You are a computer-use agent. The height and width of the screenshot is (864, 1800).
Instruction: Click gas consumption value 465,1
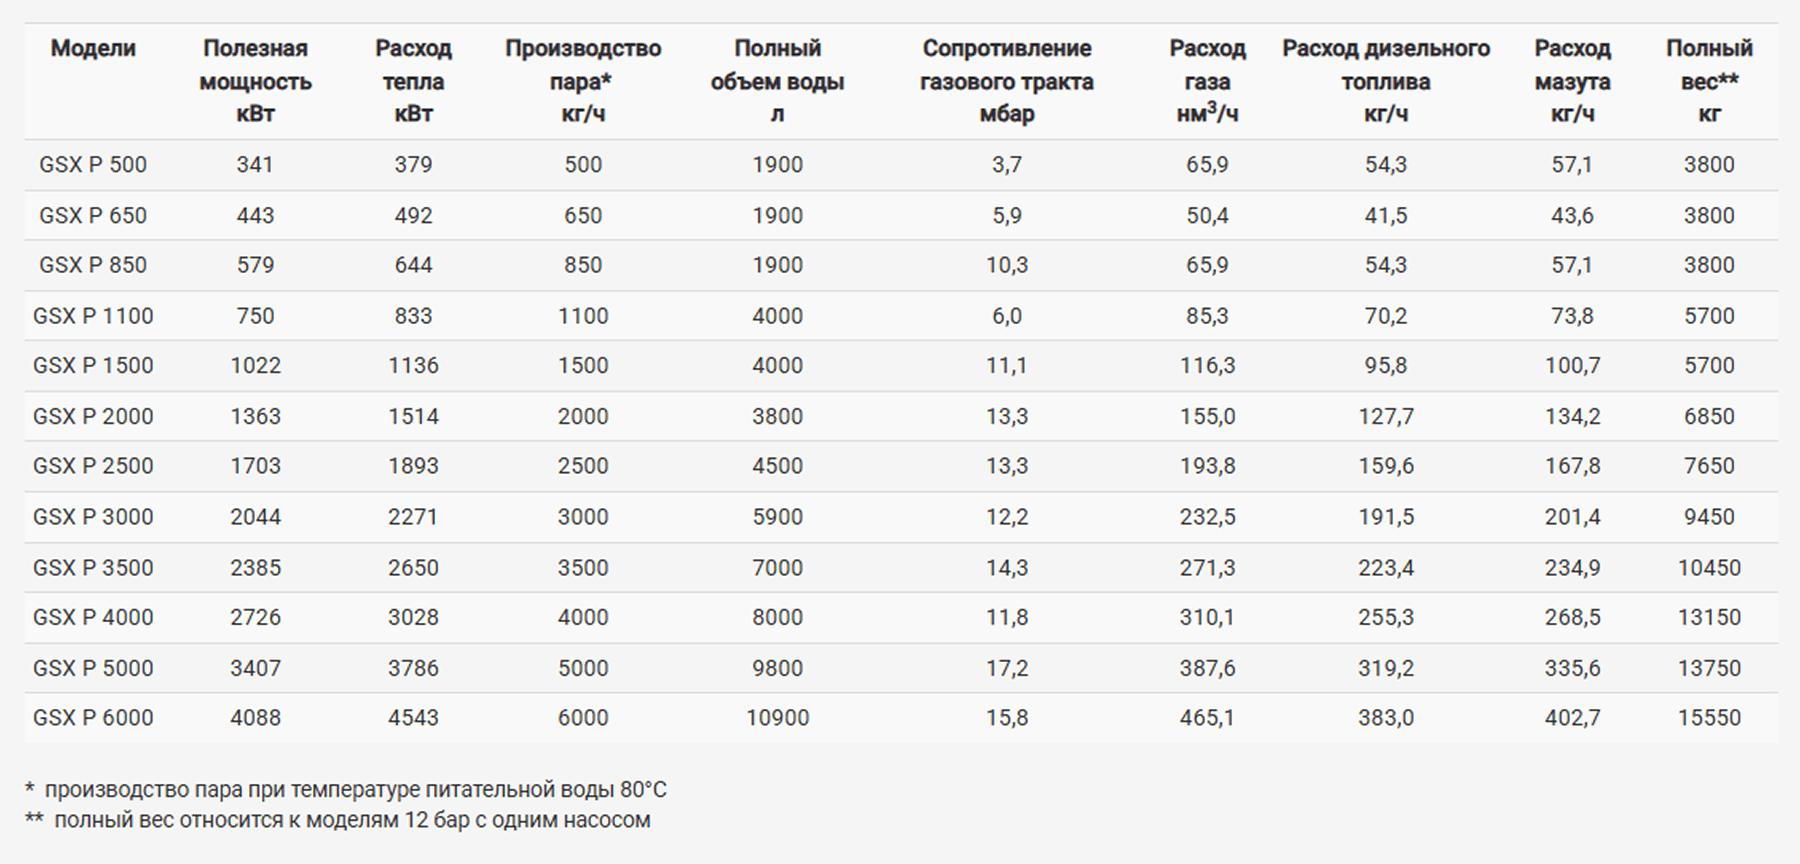pyautogui.click(x=1207, y=718)
